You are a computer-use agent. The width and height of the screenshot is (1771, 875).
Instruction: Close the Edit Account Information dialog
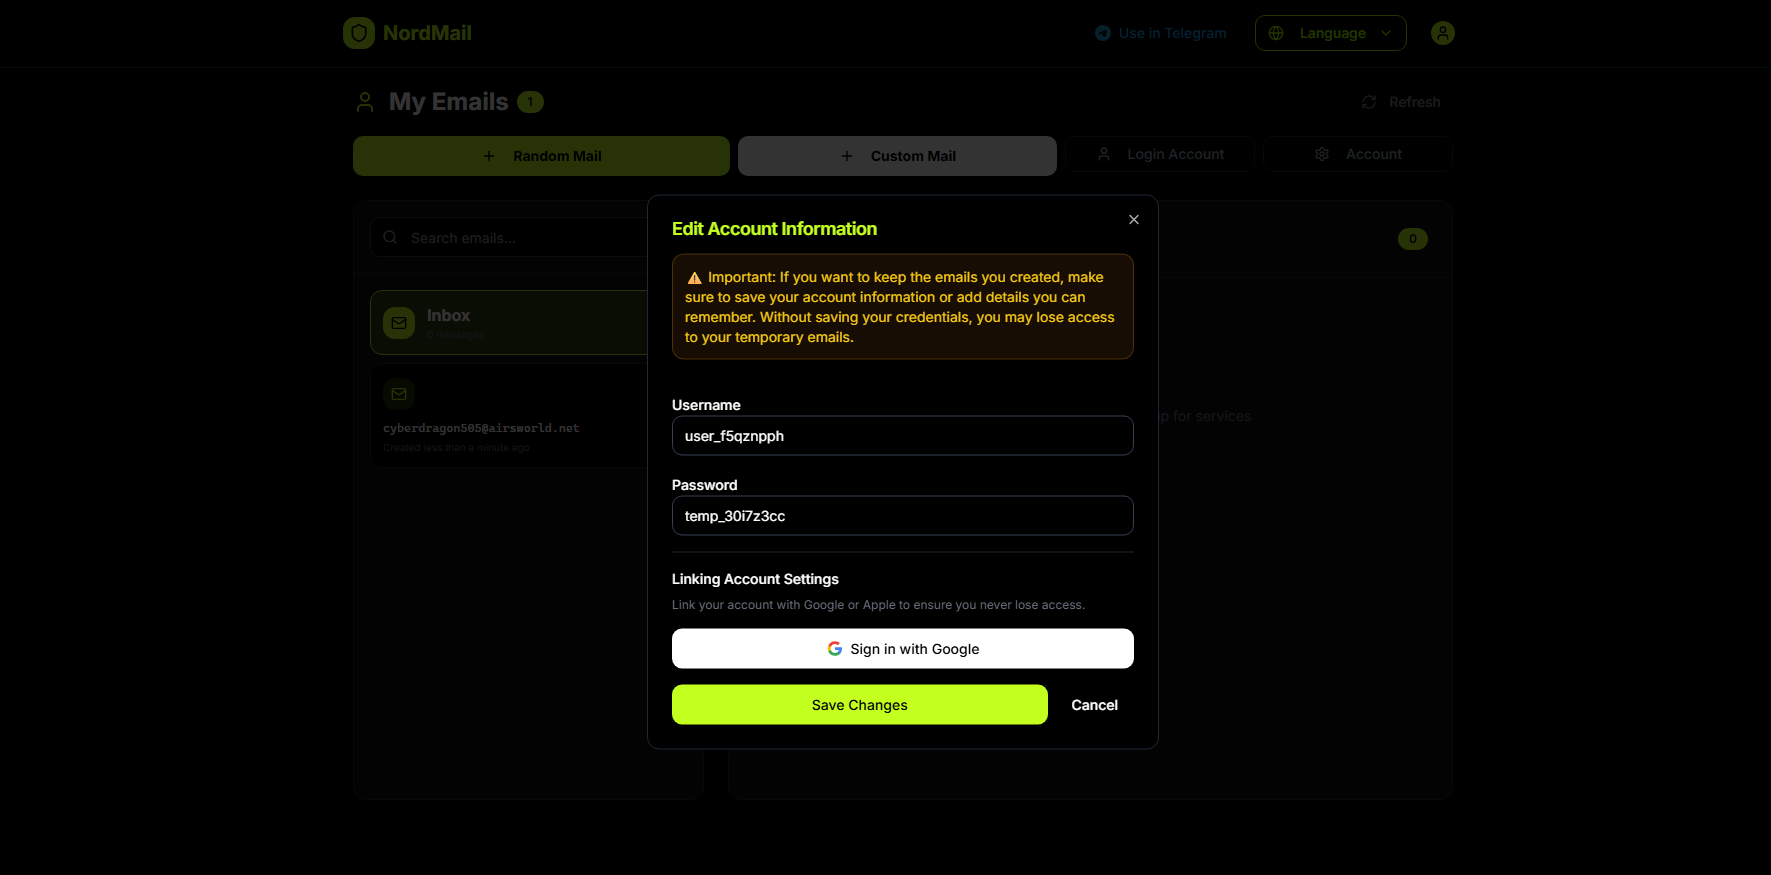coord(1134,219)
